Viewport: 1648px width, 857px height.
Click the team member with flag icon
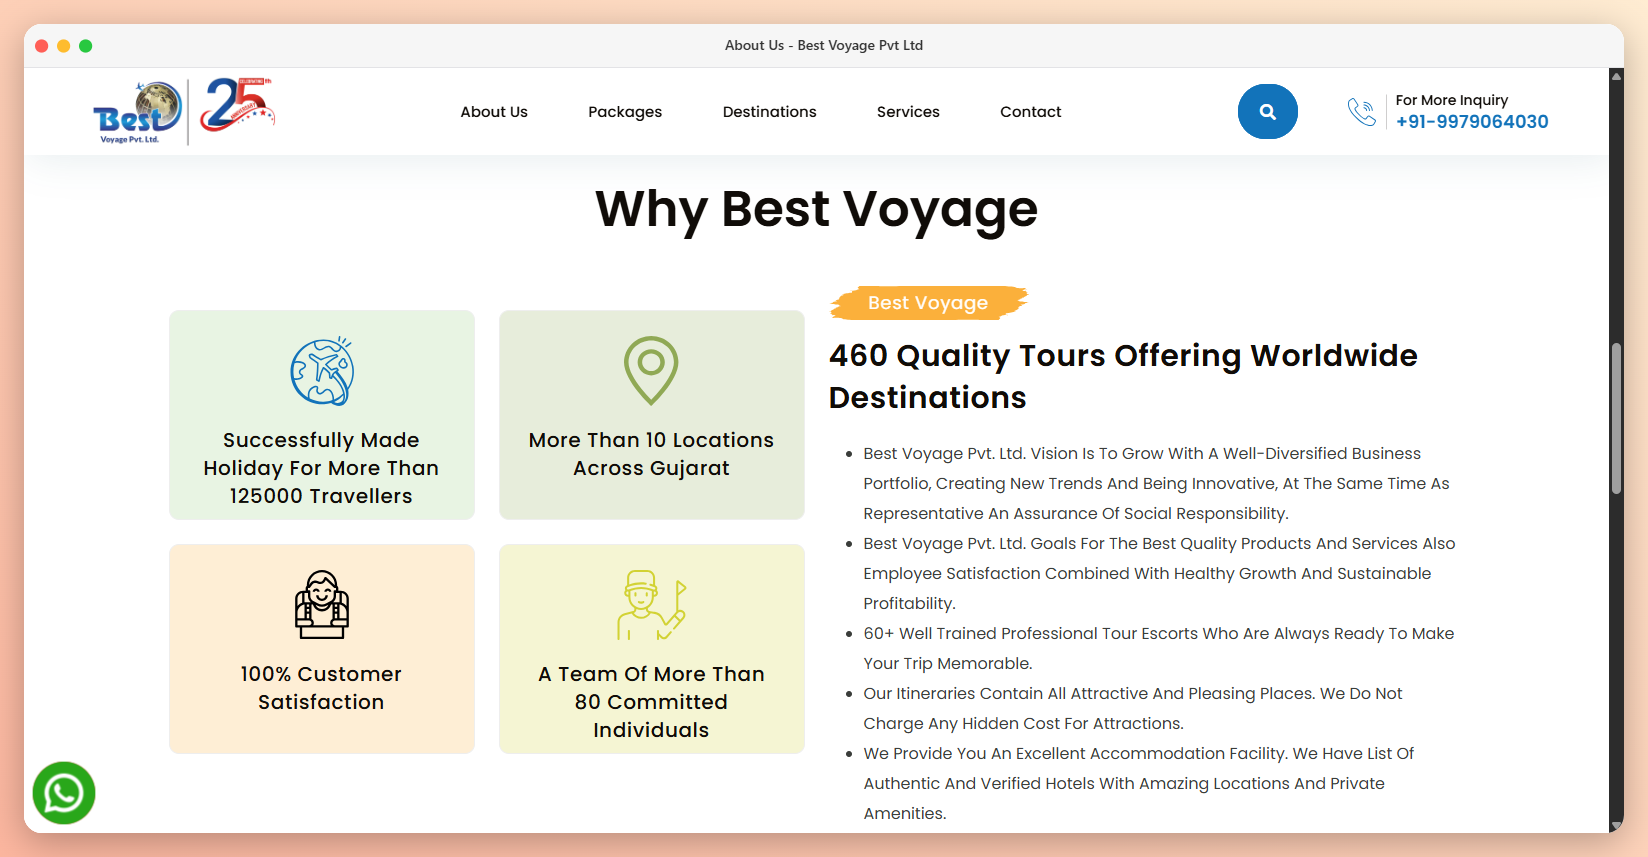[651, 605]
